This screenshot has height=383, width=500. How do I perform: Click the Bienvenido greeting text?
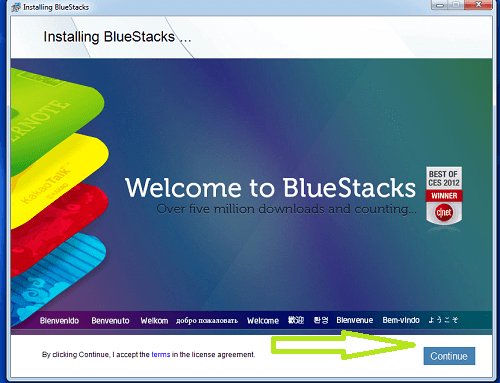click(59, 321)
